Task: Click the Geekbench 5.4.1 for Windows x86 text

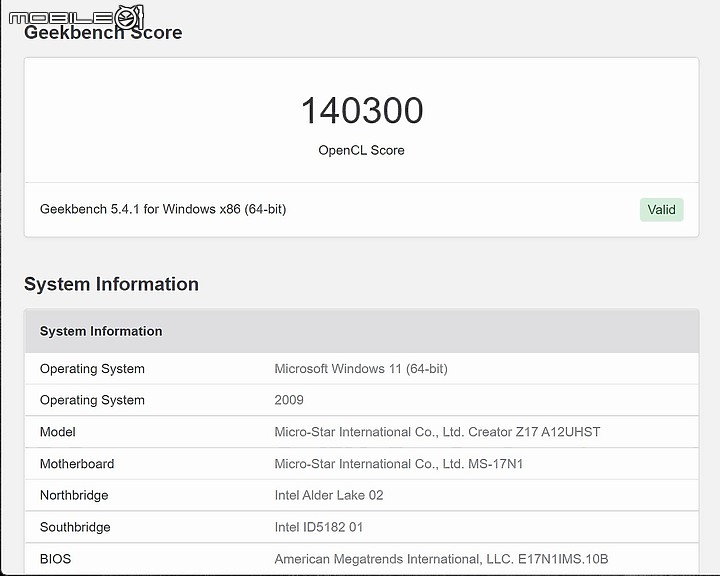Action: click(x=163, y=209)
